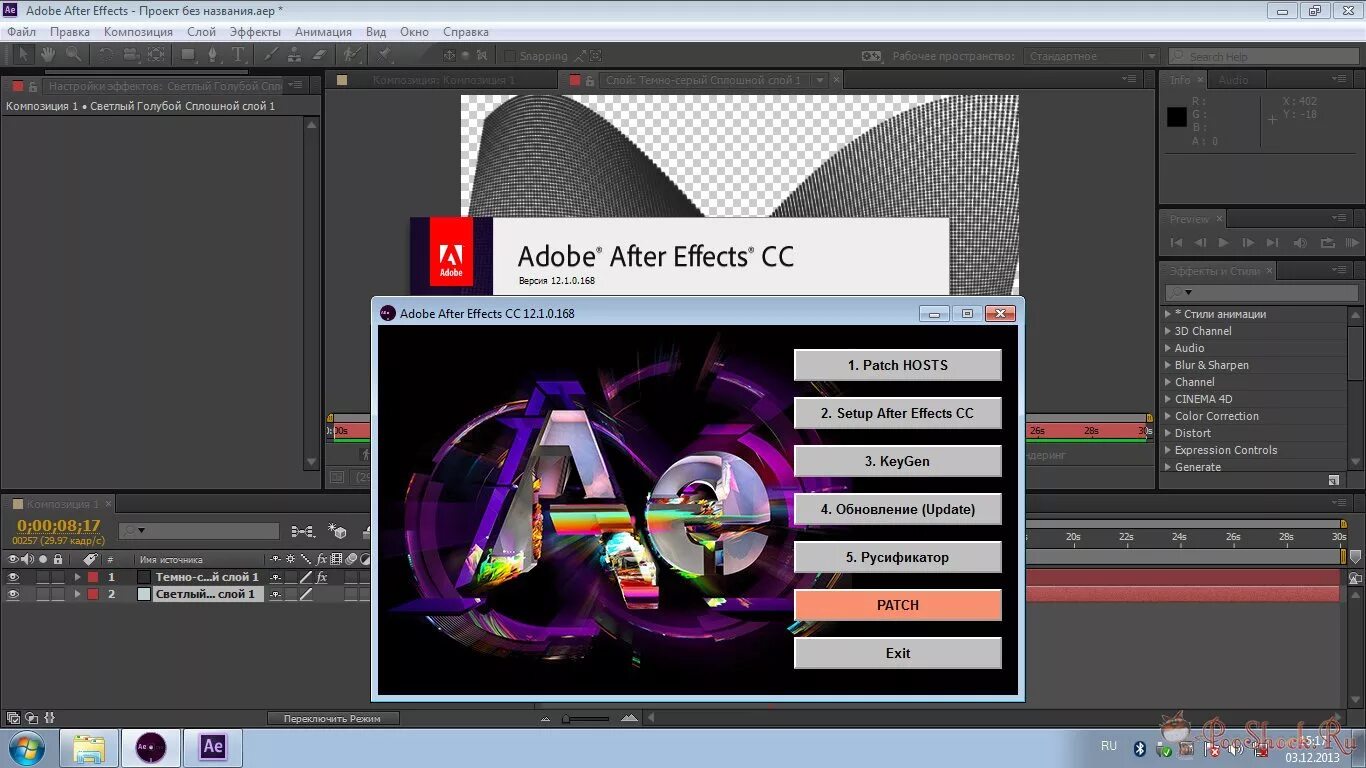The height and width of the screenshot is (768, 1366).
Task: Toggle the Layer Switches pane icon at timeline bottom
Action: click(13, 718)
